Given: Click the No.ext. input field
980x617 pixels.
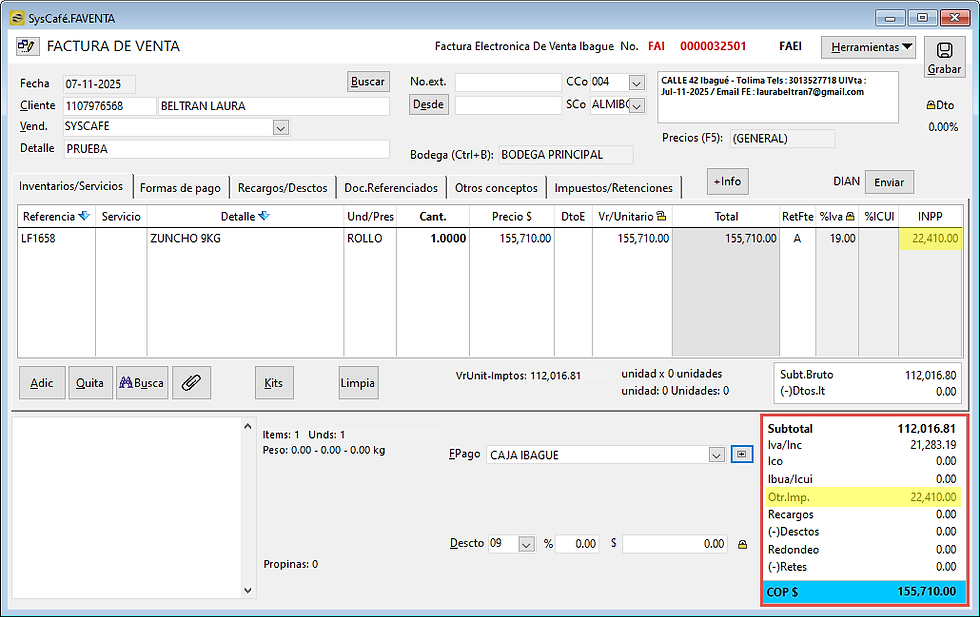Looking at the screenshot, I should (x=508, y=82).
